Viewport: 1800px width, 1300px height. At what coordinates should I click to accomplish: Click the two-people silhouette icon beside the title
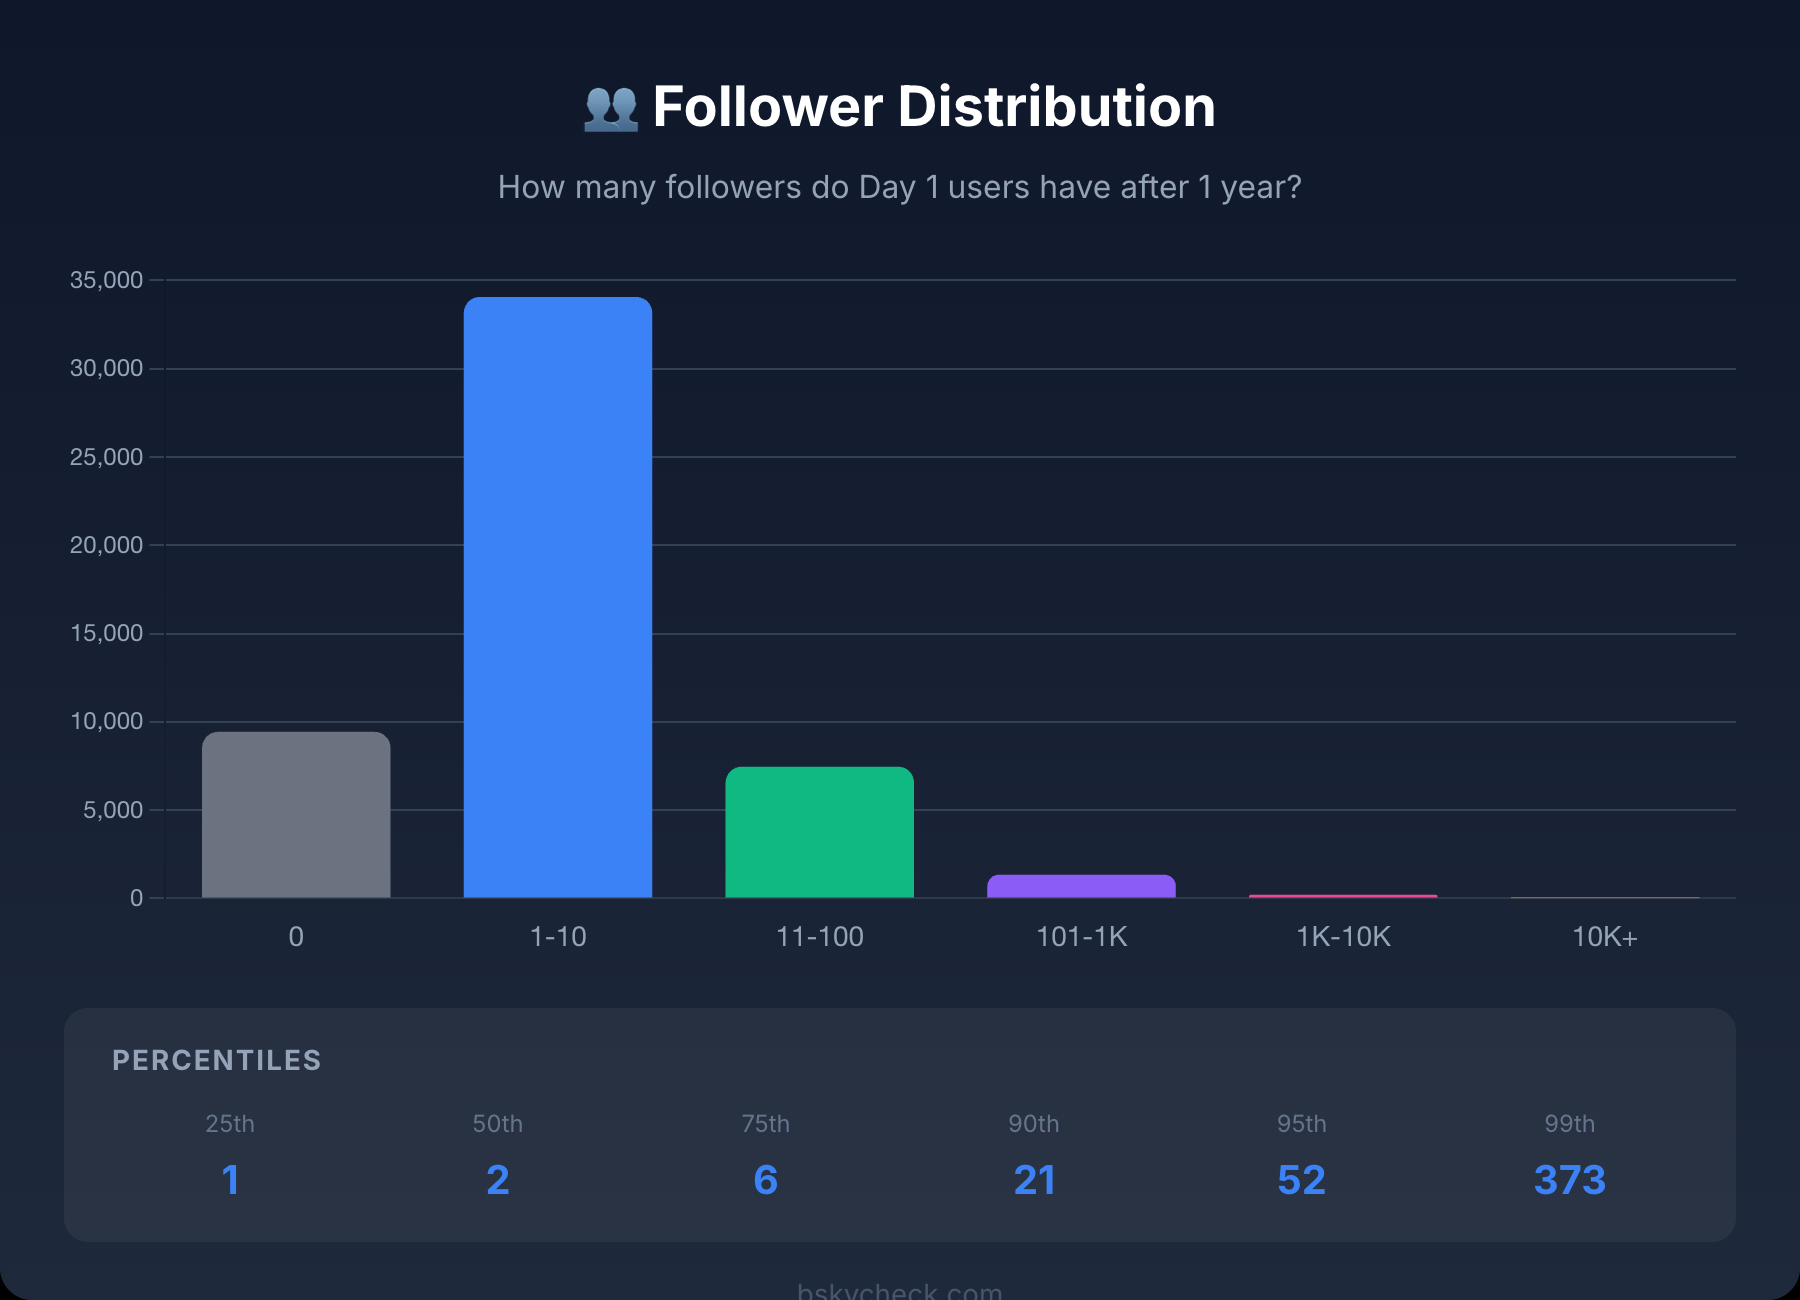click(611, 108)
